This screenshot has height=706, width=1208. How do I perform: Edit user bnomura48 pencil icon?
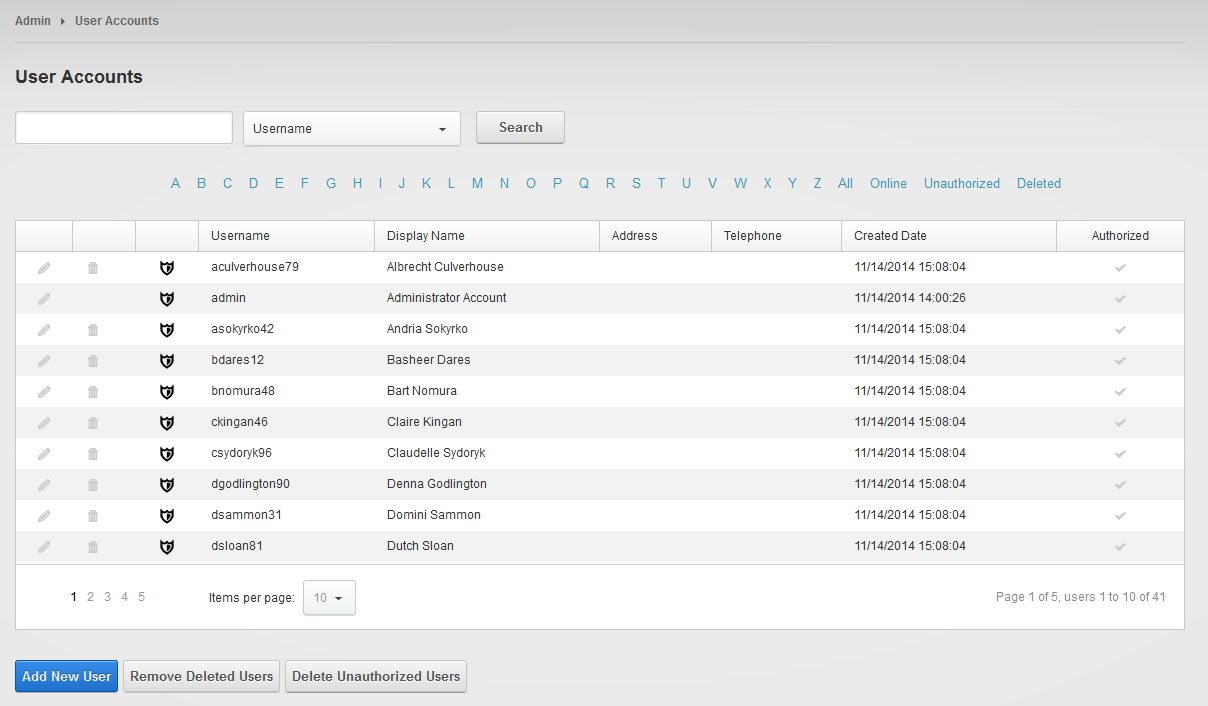coord(44,392)
